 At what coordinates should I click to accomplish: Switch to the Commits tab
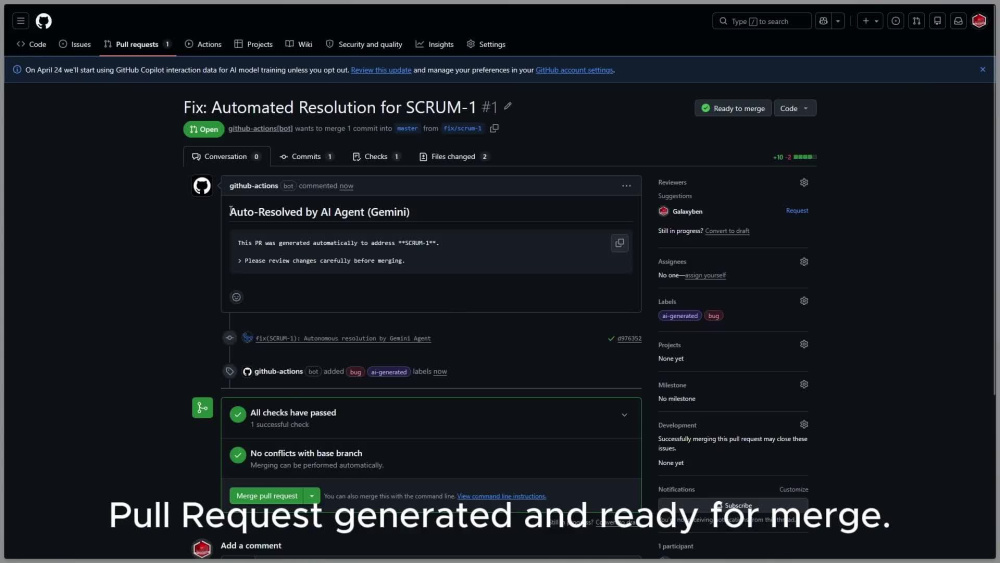[x=307, y=156]
